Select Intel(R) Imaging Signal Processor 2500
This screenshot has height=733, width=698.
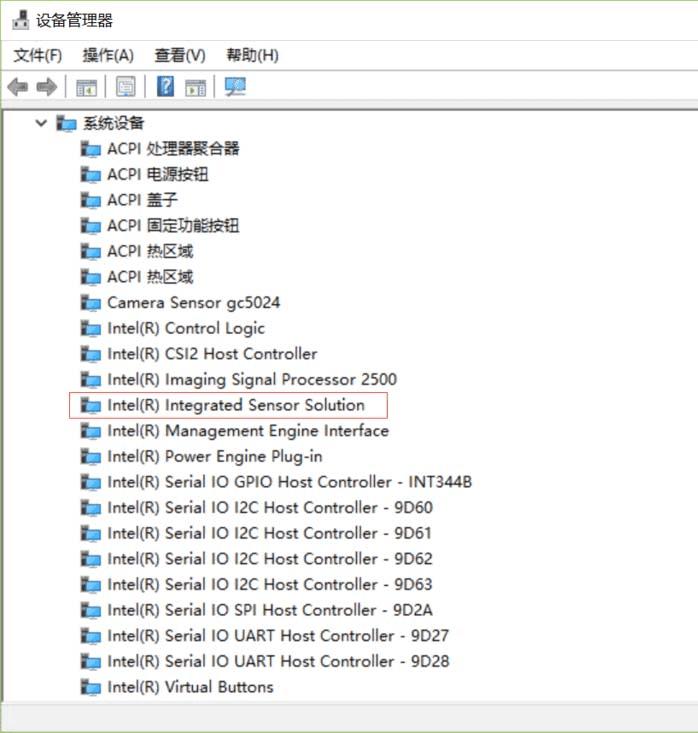tap(252, 380)
